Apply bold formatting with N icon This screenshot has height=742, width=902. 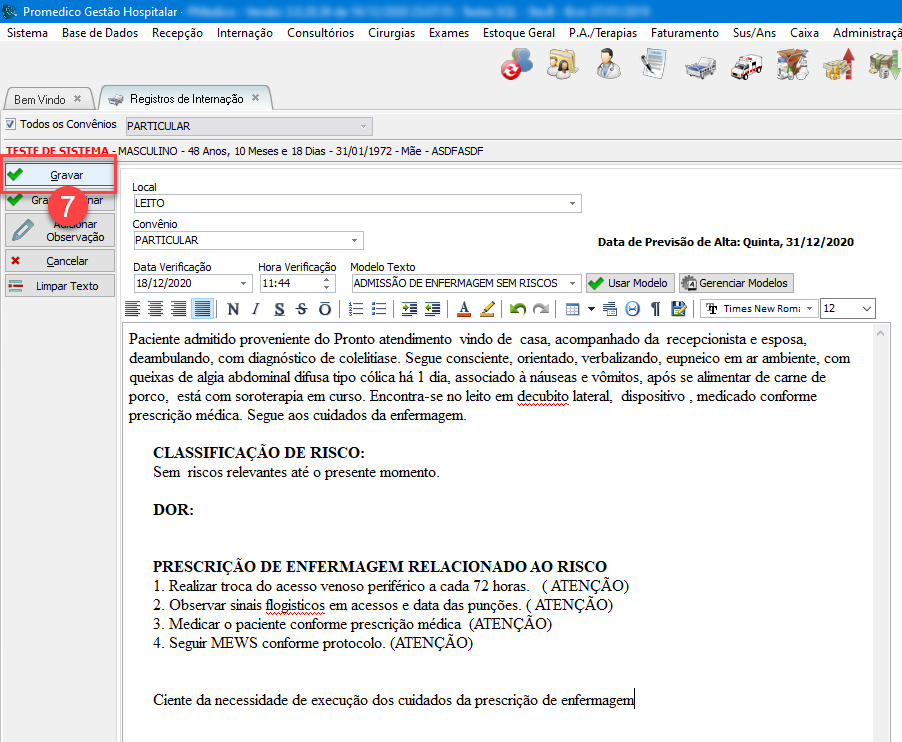click(x=233, y=309)
